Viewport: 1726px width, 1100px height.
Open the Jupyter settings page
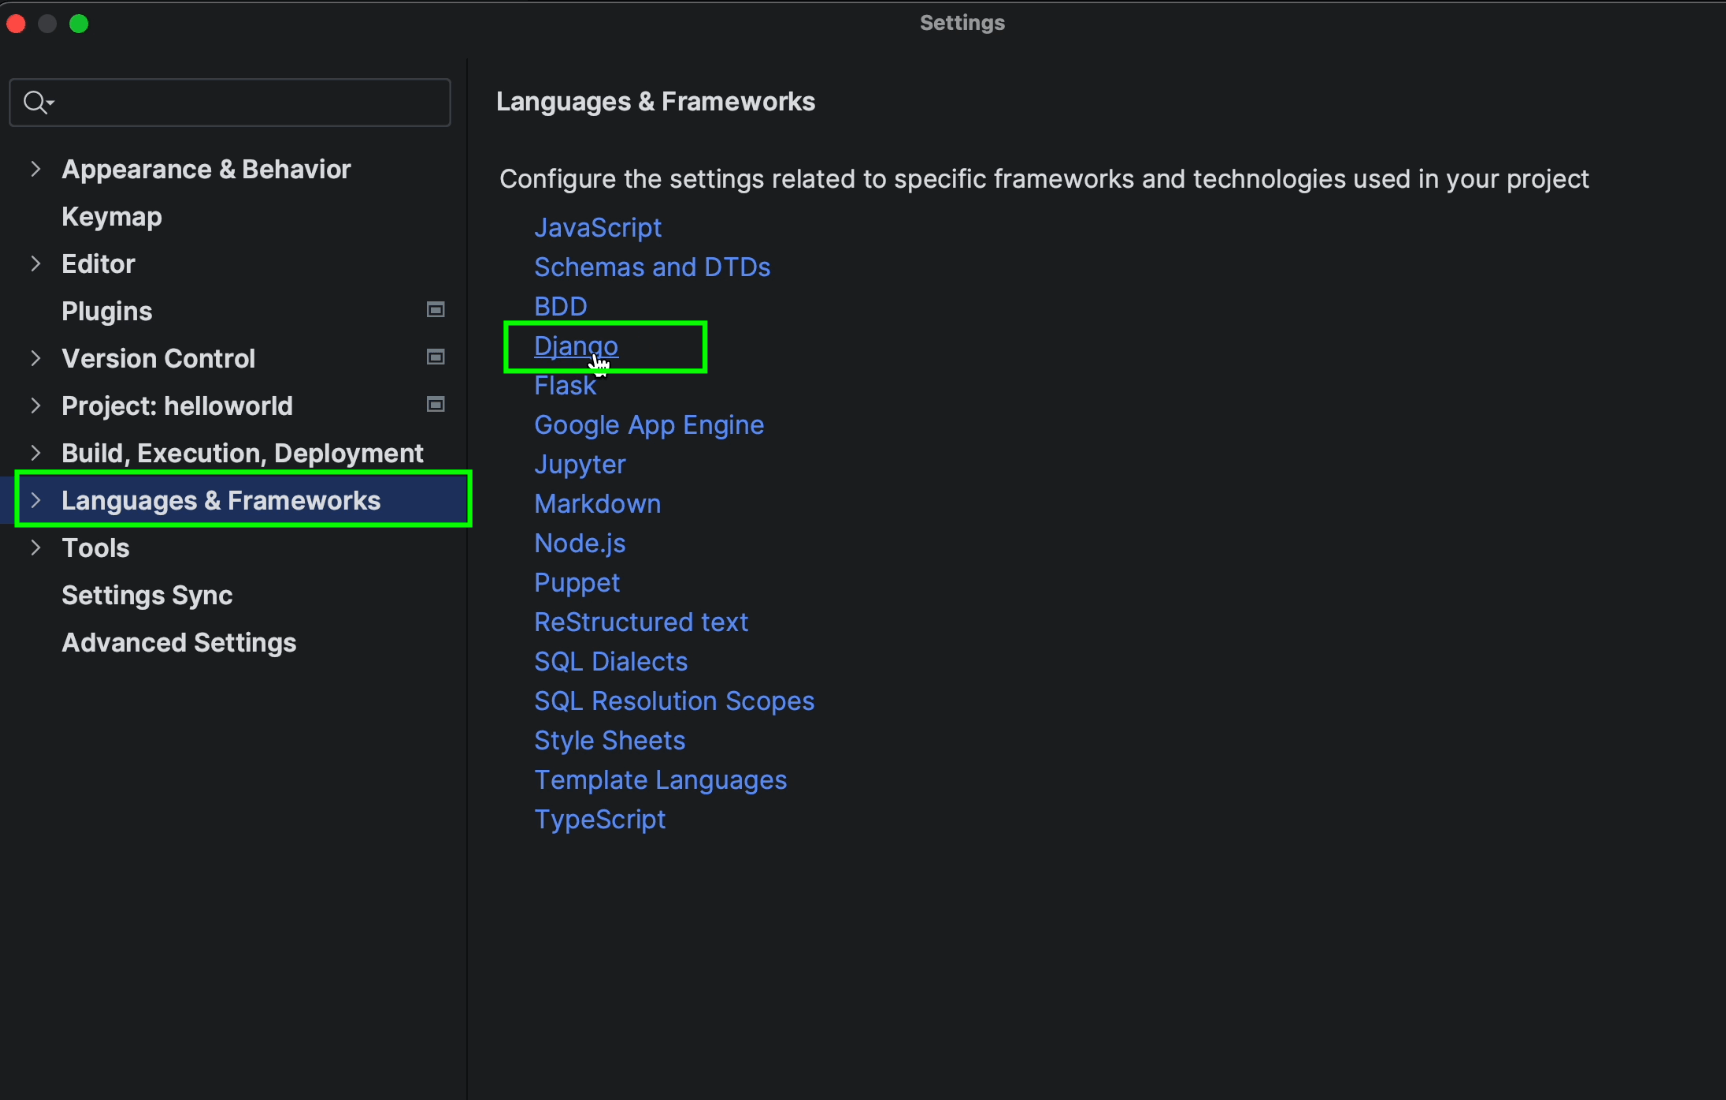point(580,463)
